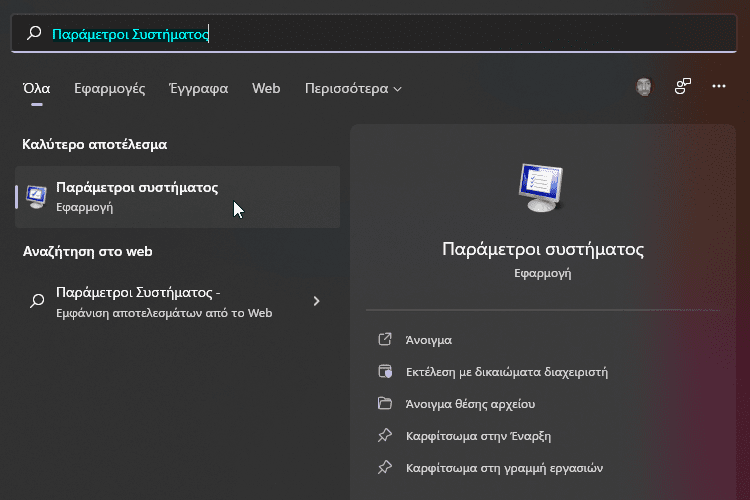750x500 pixels.
Task: Click pin icon beside Καρφίτσωμα στη γραμμή εργασιών
Action: pos(385,467)
